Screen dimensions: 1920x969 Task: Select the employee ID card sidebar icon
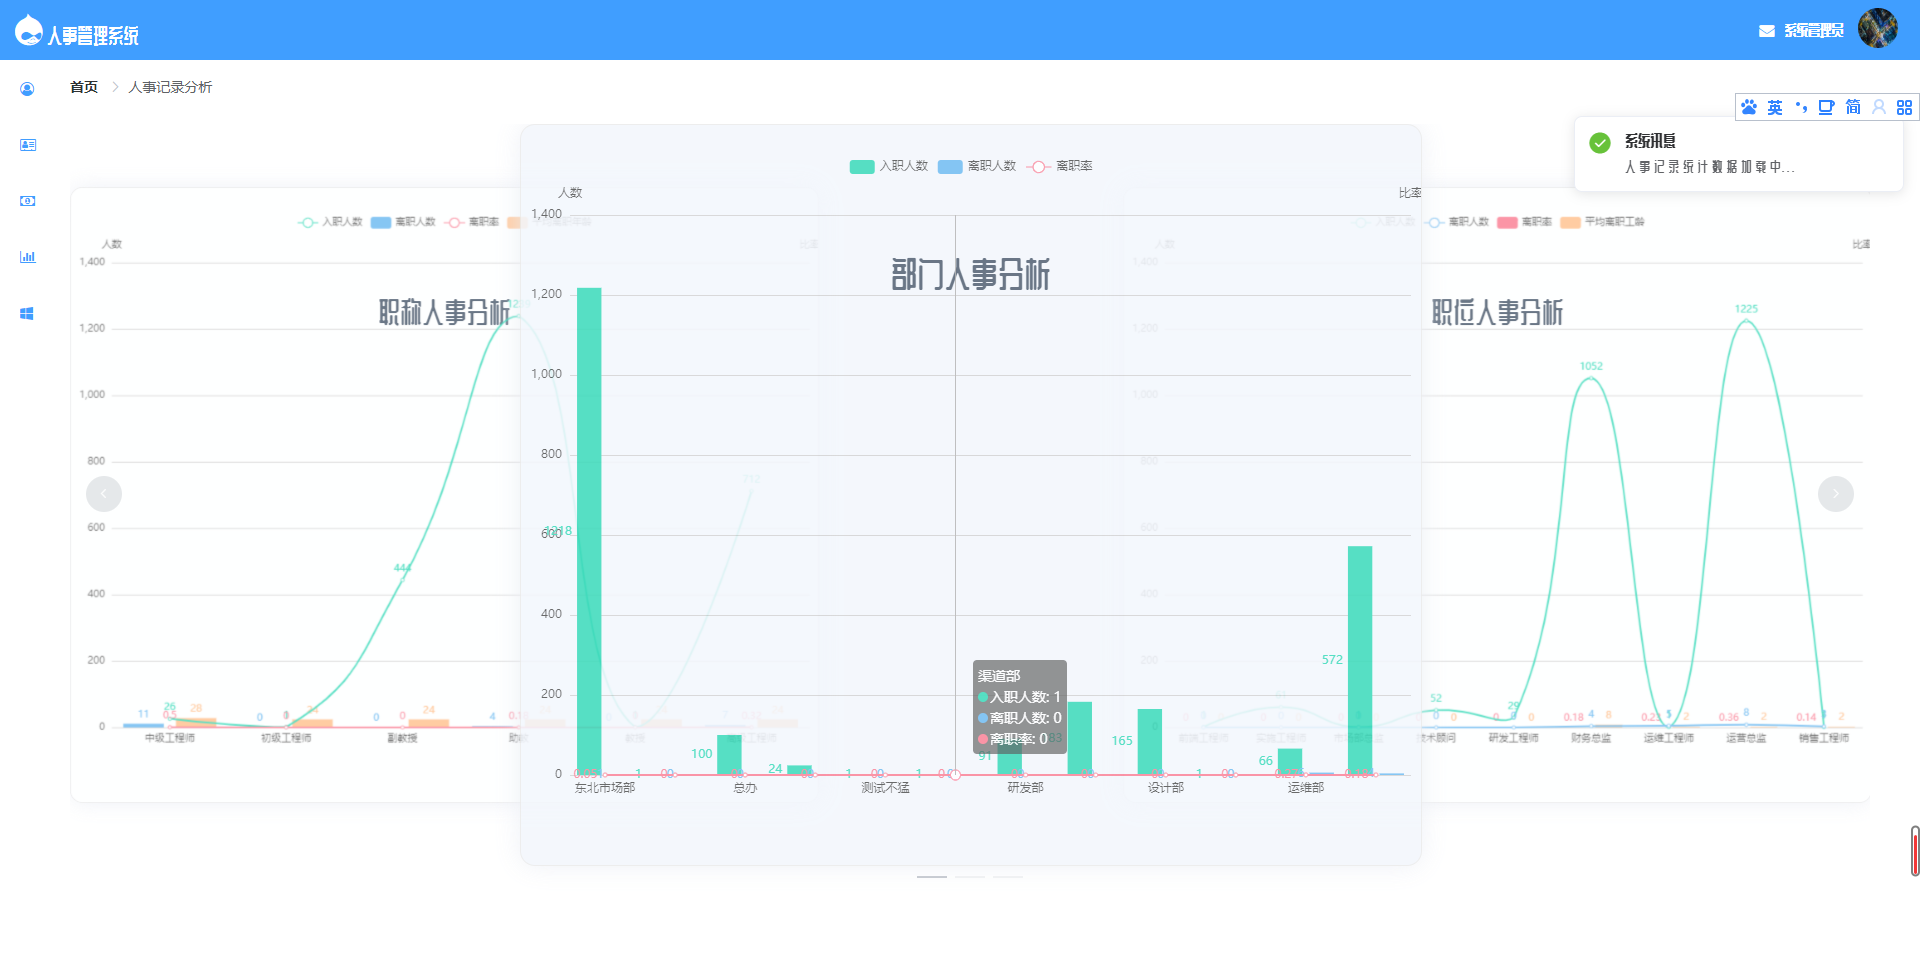coord(27,144)
